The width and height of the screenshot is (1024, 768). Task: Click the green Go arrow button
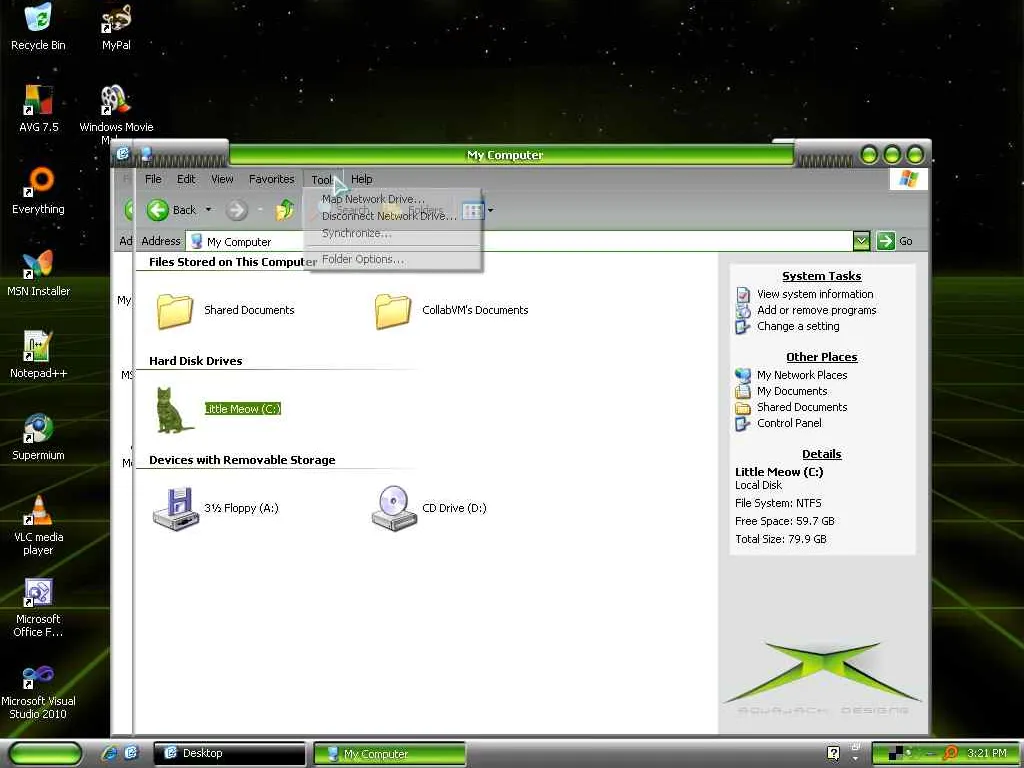(886, 241)
